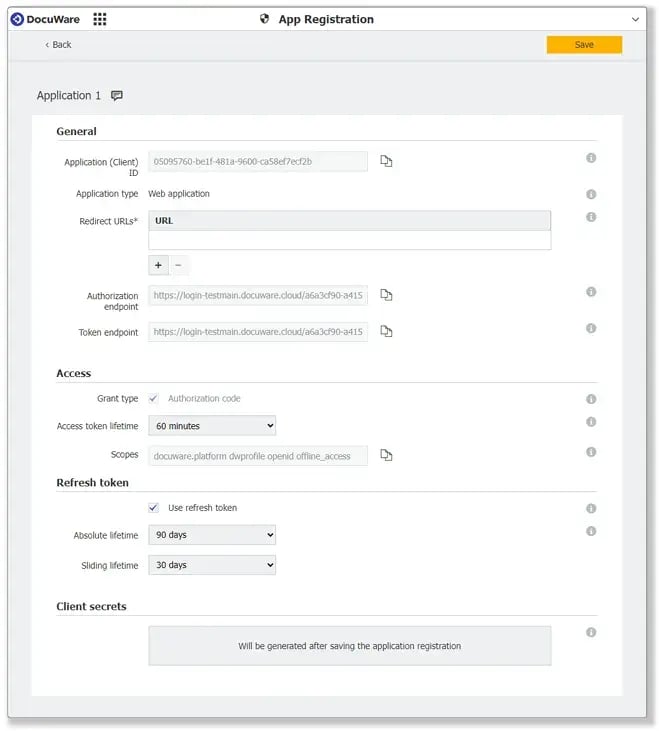Click the Authorization endpoint field
Screen dimensions: 659x731
tap(258, 295)
